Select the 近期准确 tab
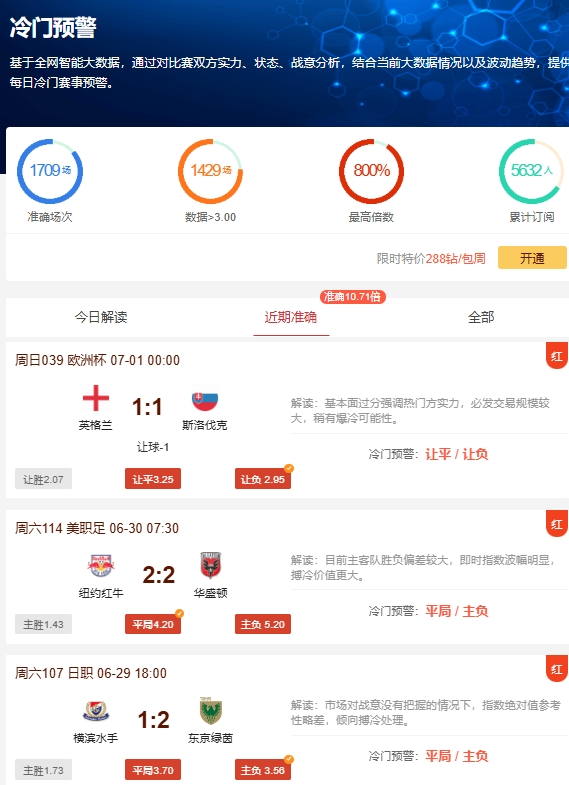Screen dimensions: 569x785 tap(291, 317)
